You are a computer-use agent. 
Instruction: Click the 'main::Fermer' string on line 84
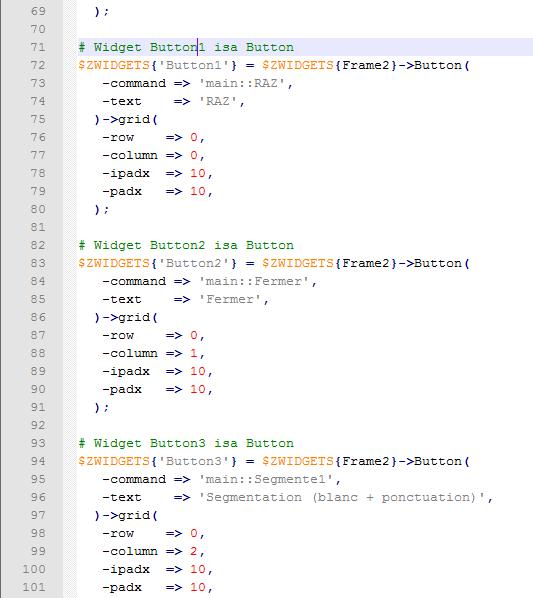pyautogui.click(x=254, y=281)
